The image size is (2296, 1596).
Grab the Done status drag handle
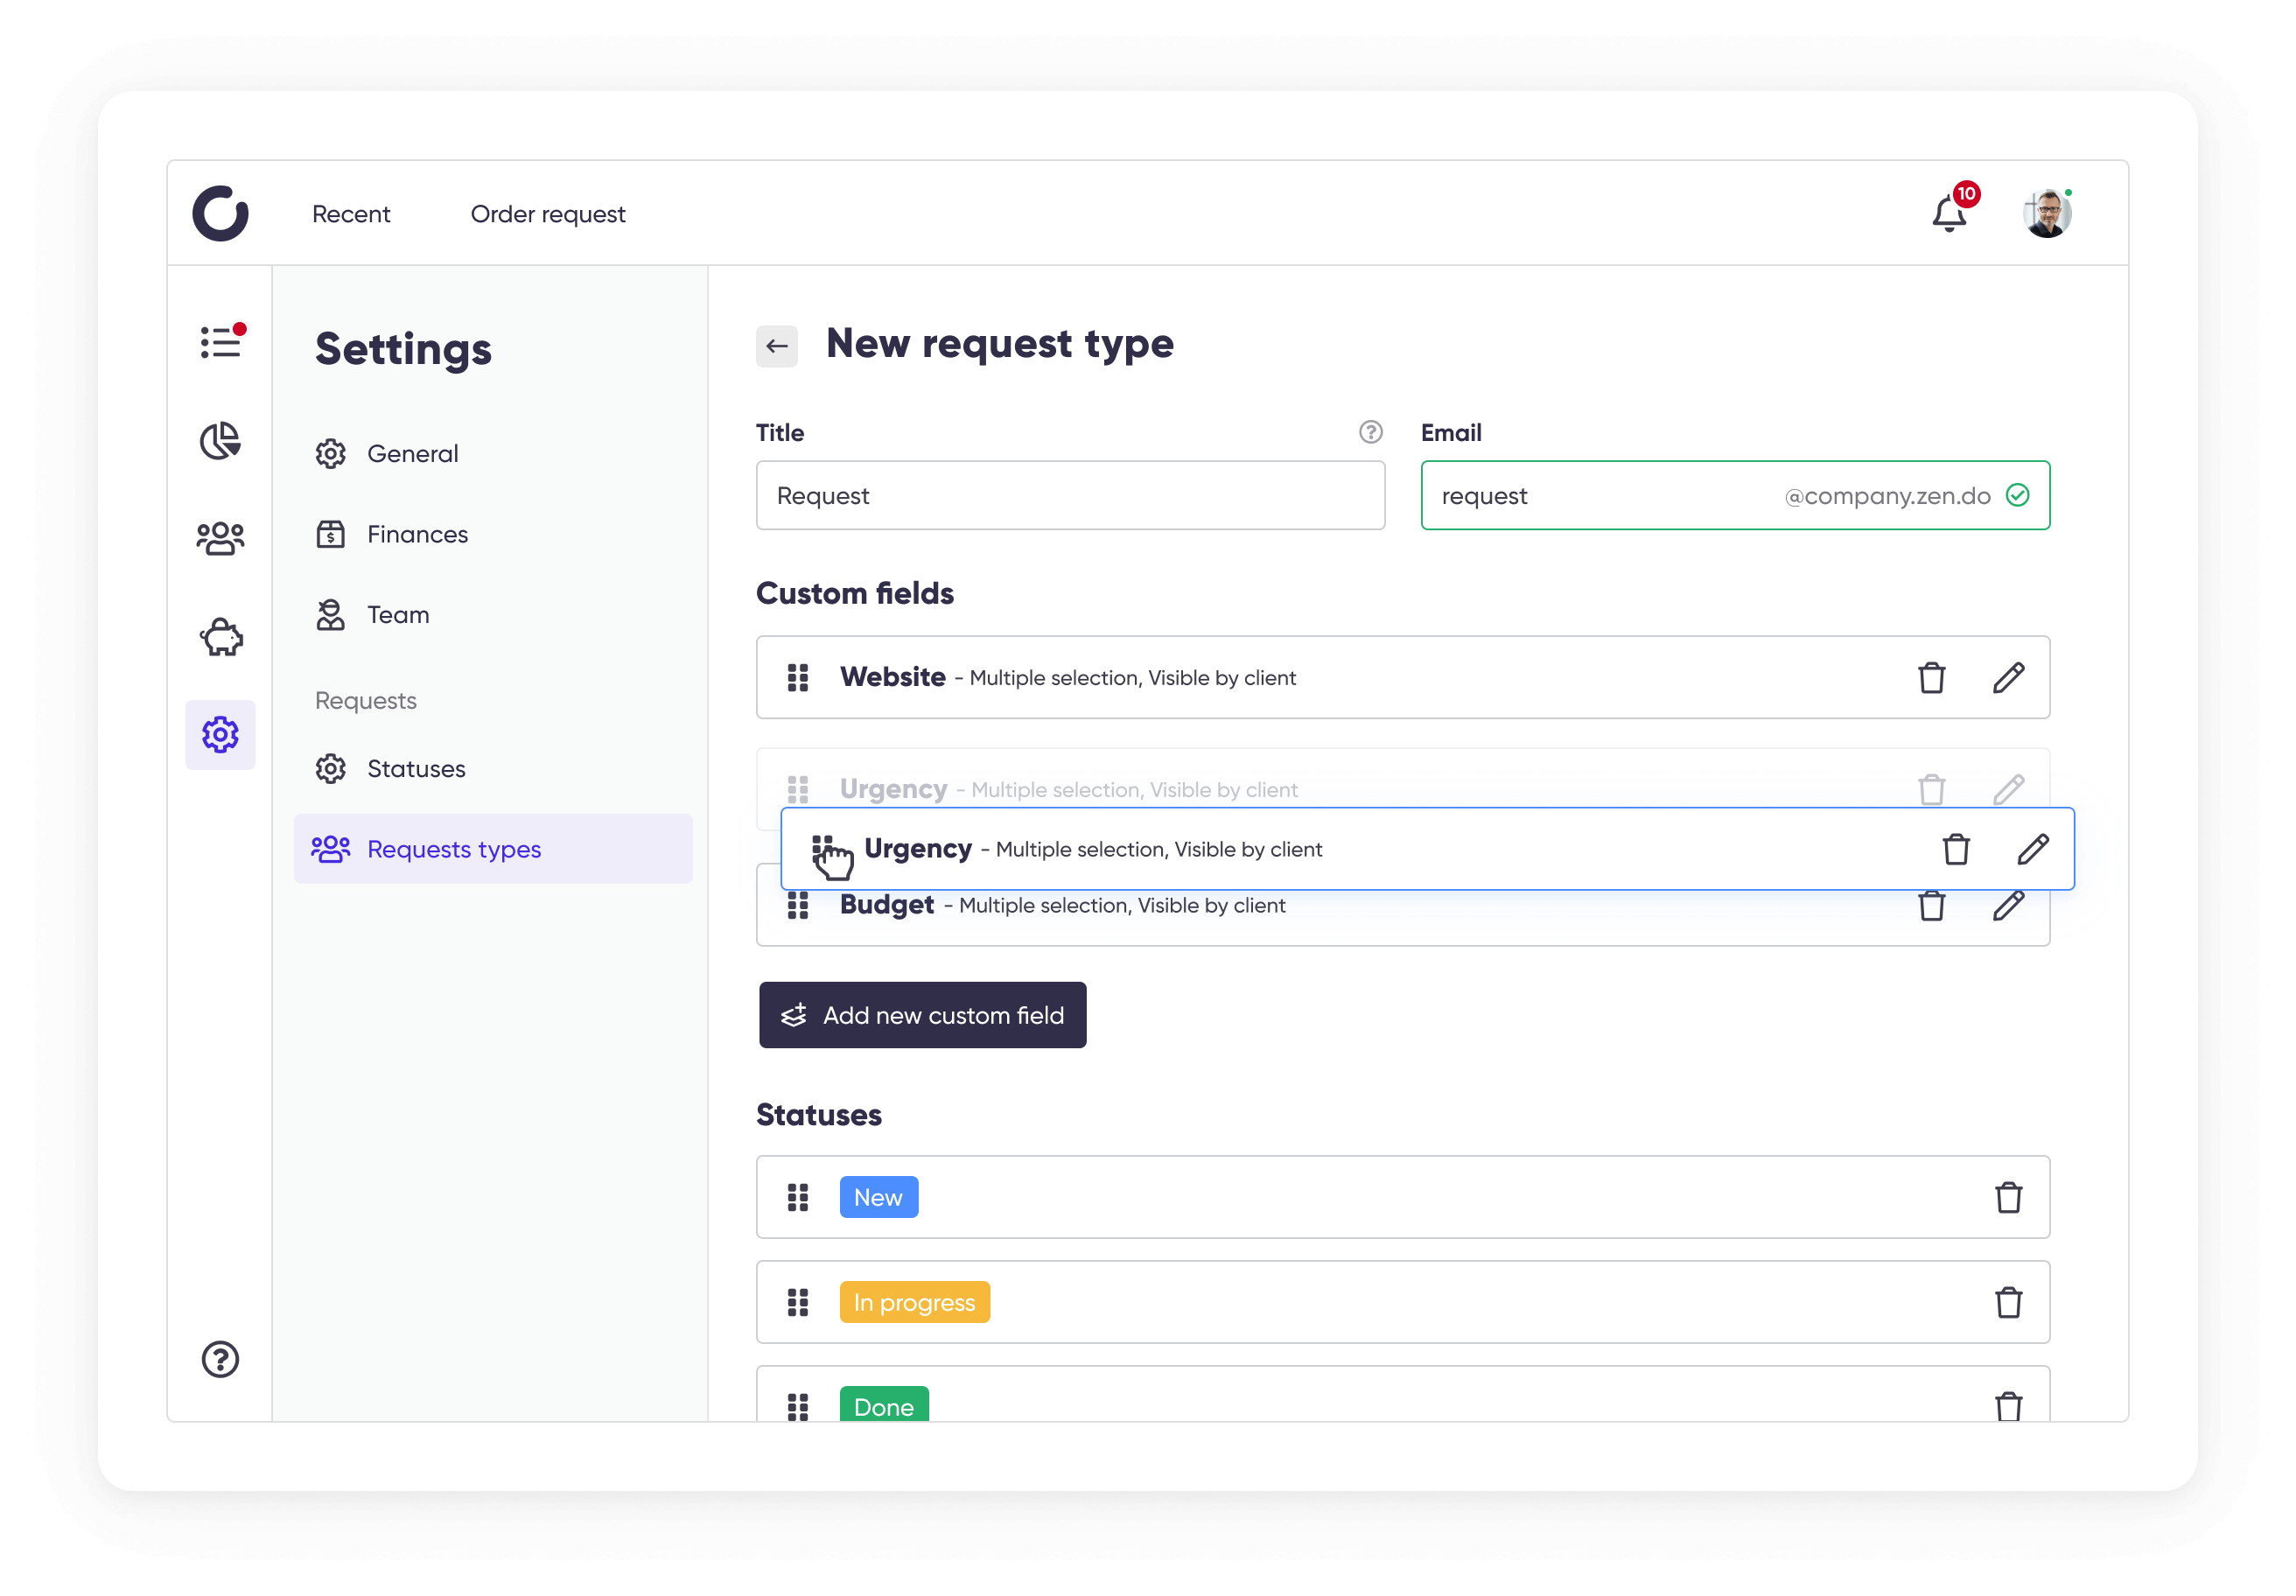(x=798, y=1406)
